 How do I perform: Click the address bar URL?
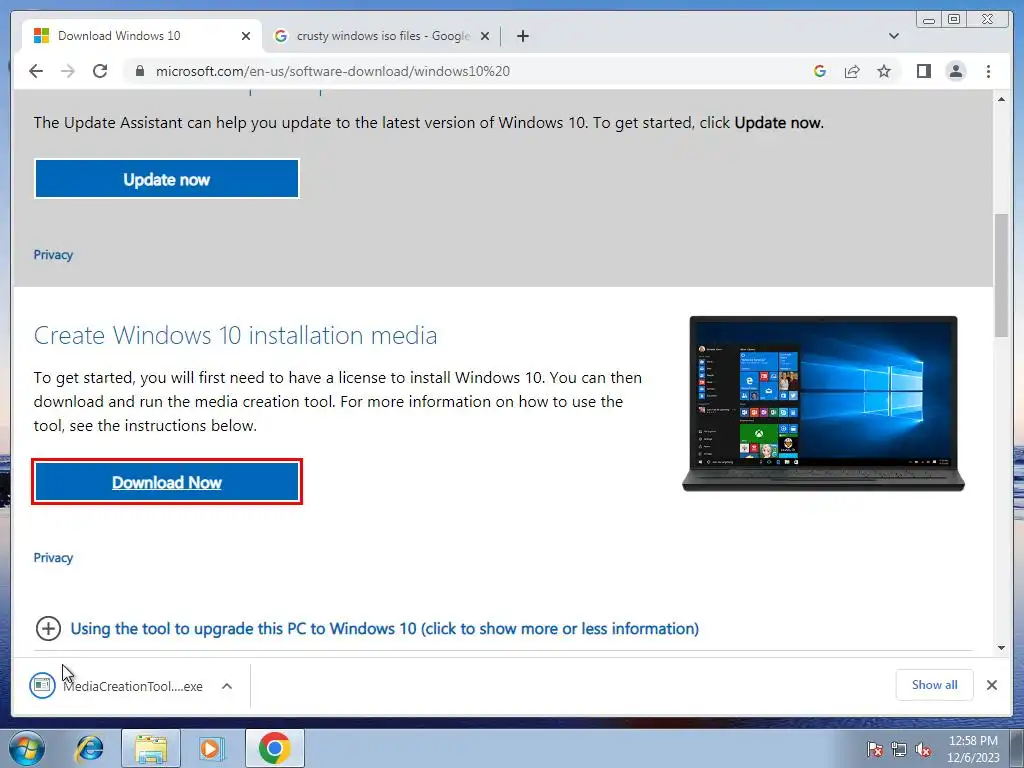coord(332,71)
